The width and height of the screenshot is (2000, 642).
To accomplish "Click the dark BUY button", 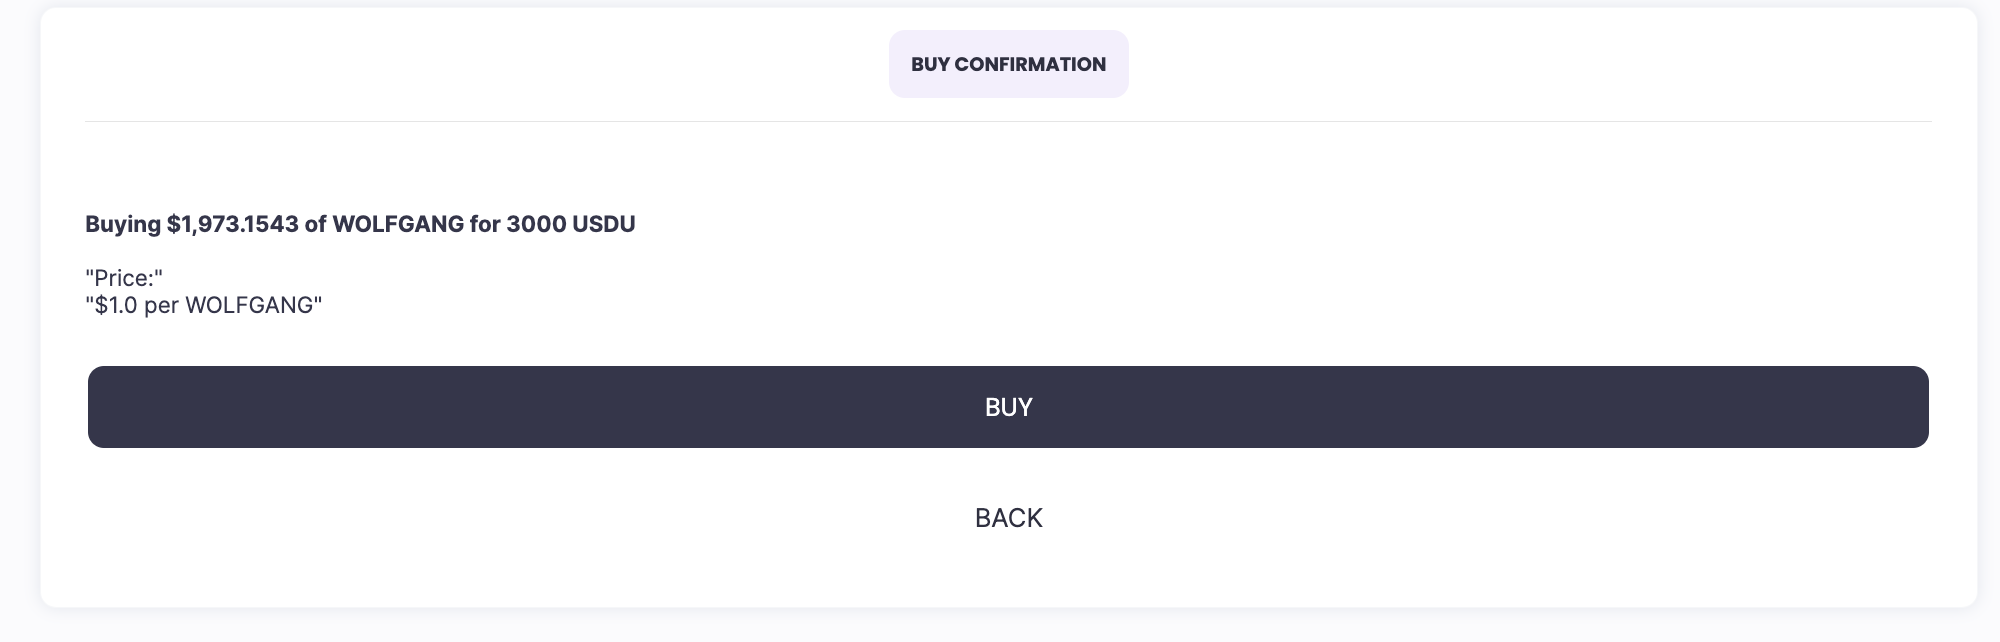I will (1008, 407).
